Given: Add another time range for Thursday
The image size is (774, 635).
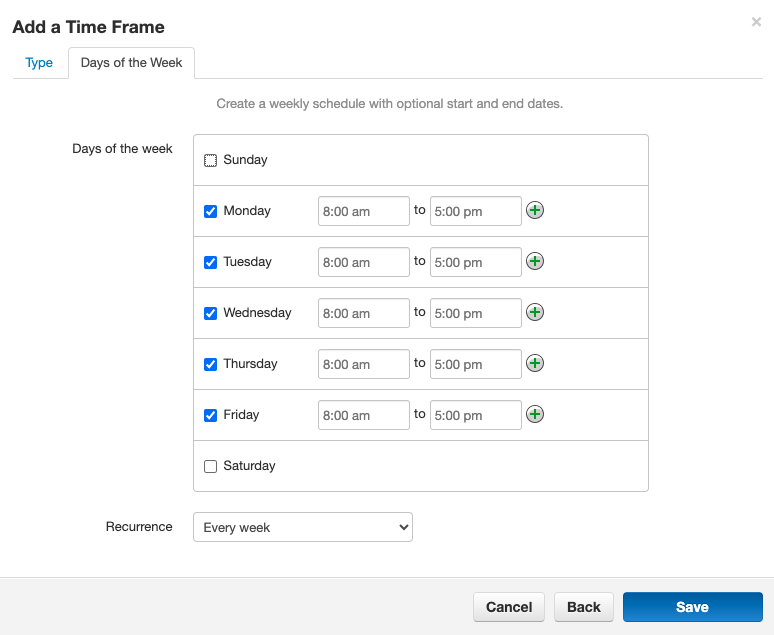Looking at the screenshot, I should (535, 363).
